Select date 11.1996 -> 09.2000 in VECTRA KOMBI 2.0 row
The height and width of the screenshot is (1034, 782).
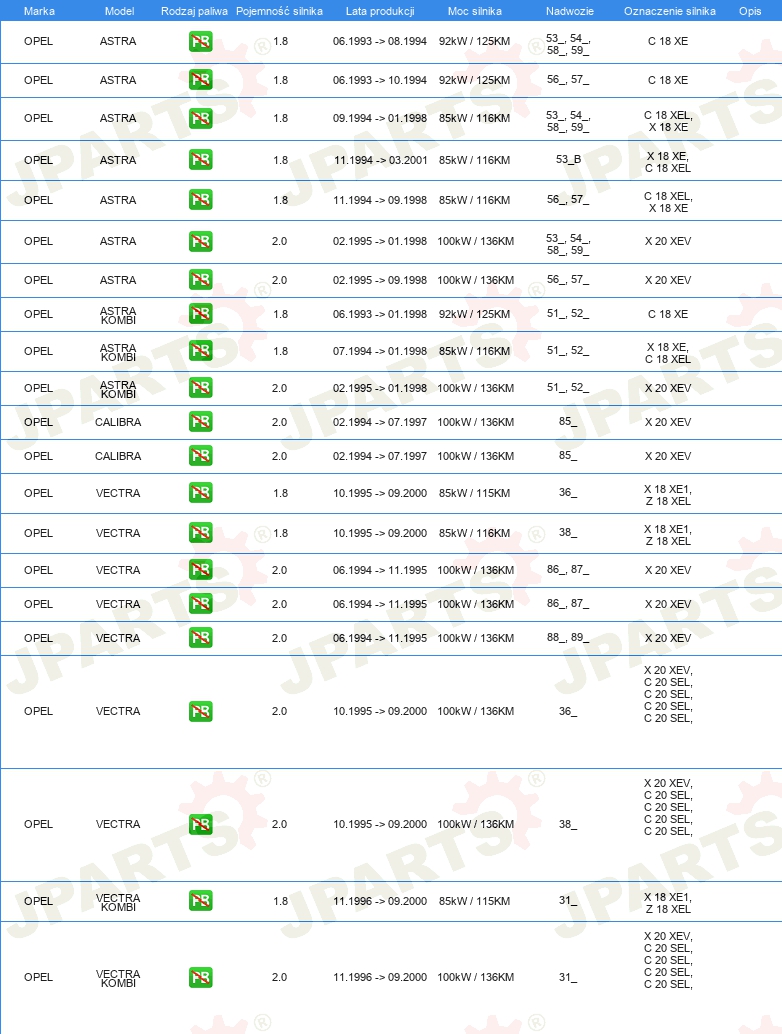[x=380, y=977]
